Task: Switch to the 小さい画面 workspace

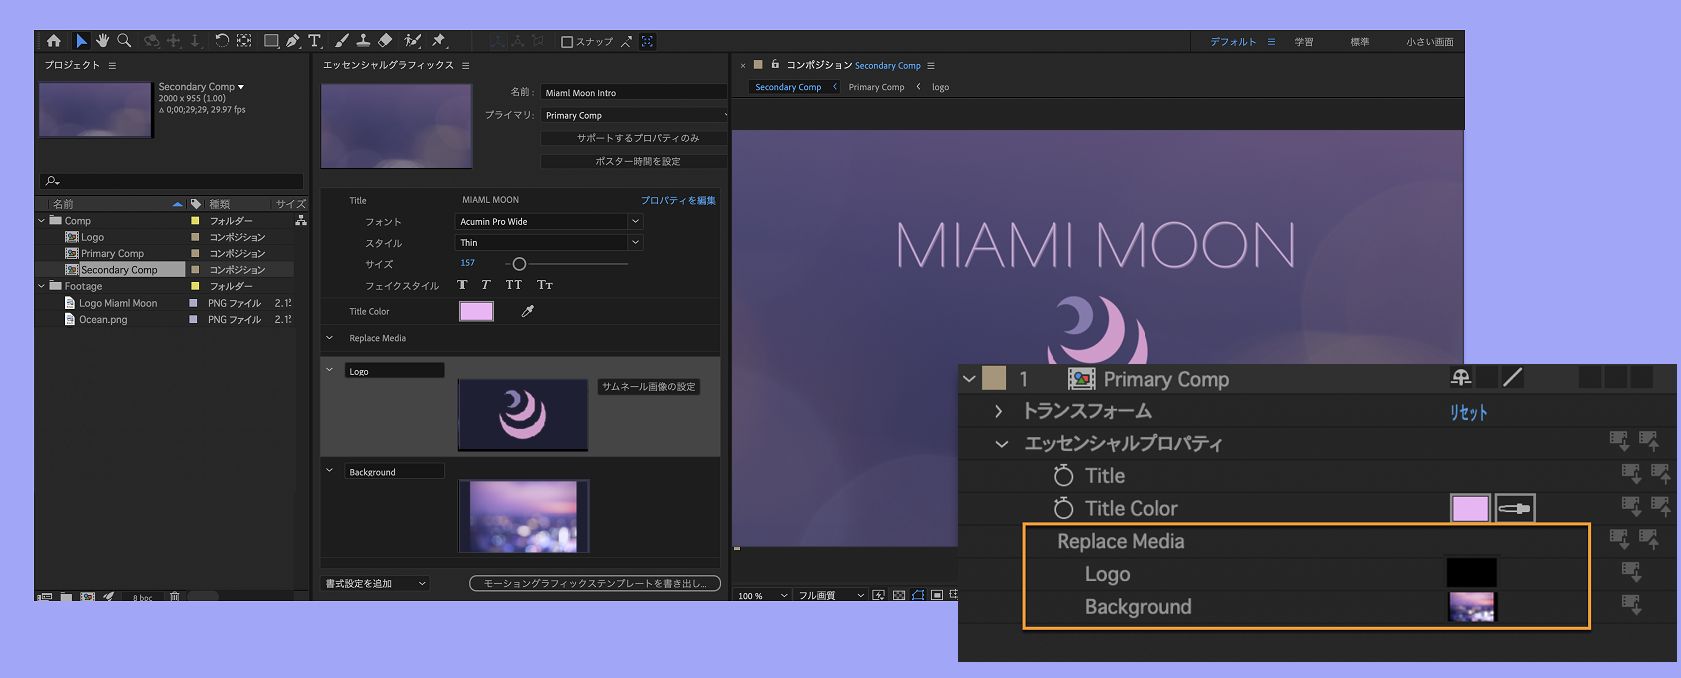Action: (x=1430, y=42)
